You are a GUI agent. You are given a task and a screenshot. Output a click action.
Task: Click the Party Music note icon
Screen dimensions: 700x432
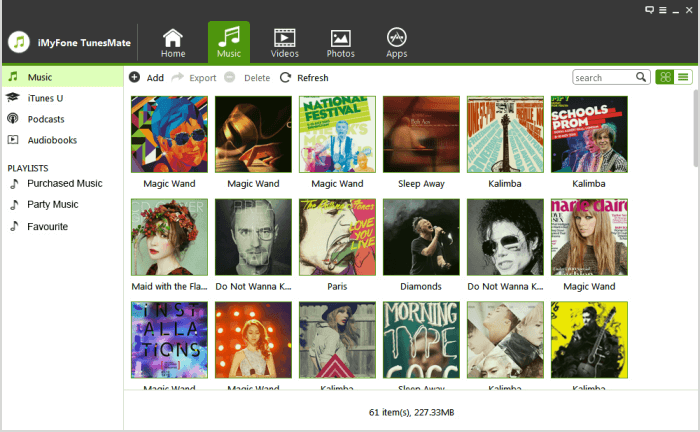(x=14, y=205)
